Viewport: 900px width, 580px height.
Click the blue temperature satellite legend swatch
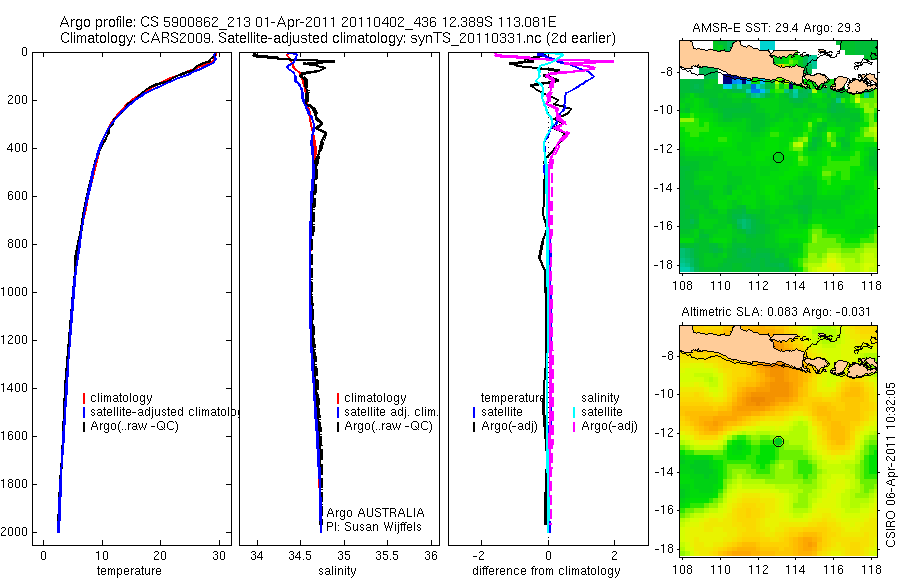[474, 412]
